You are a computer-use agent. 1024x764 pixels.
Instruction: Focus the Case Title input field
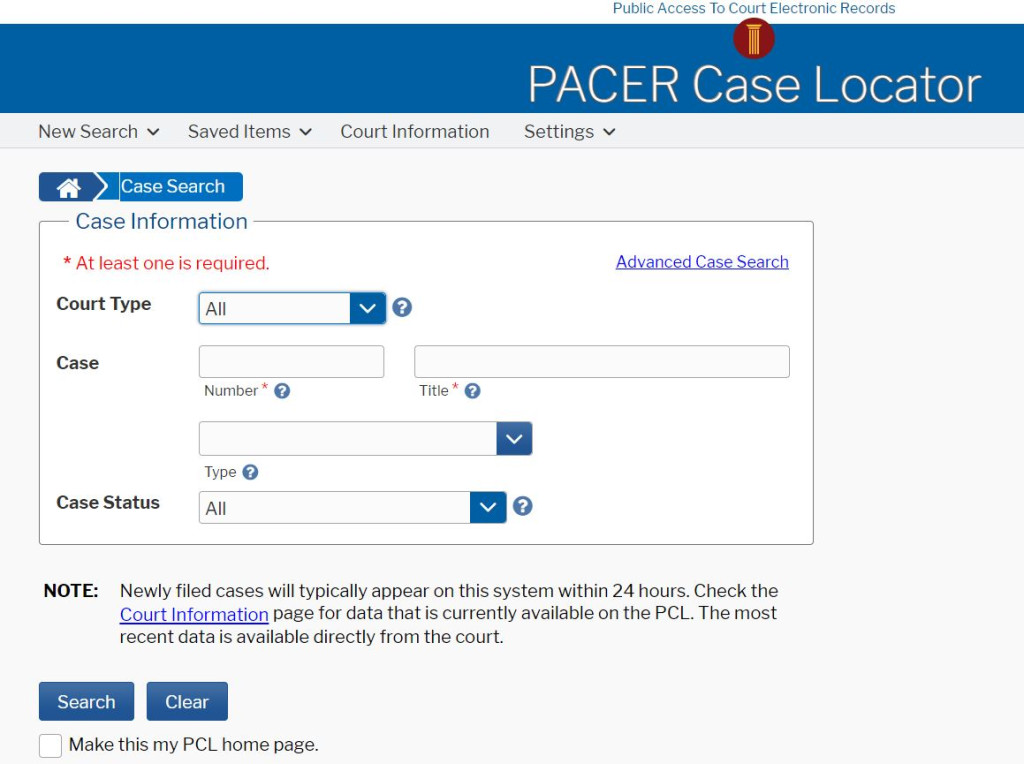601,362
